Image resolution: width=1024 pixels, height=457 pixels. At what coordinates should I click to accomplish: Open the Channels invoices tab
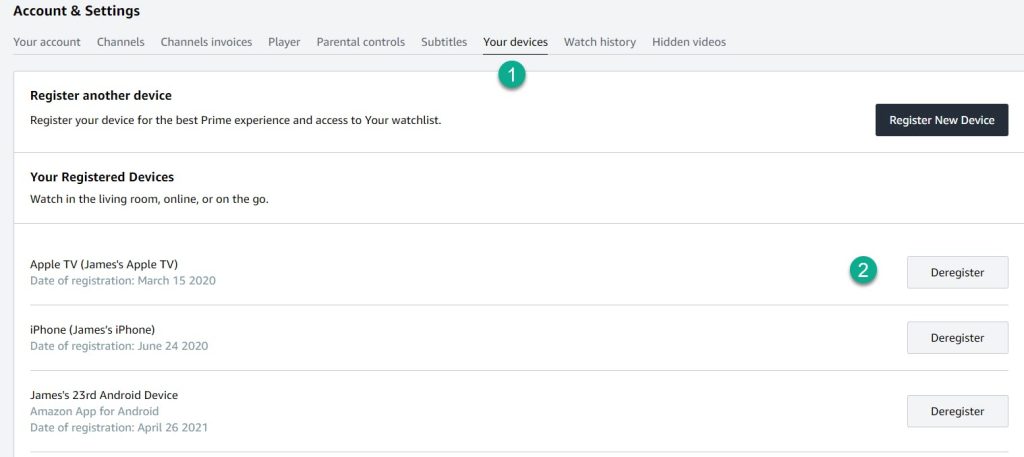[x=206, y=42]
